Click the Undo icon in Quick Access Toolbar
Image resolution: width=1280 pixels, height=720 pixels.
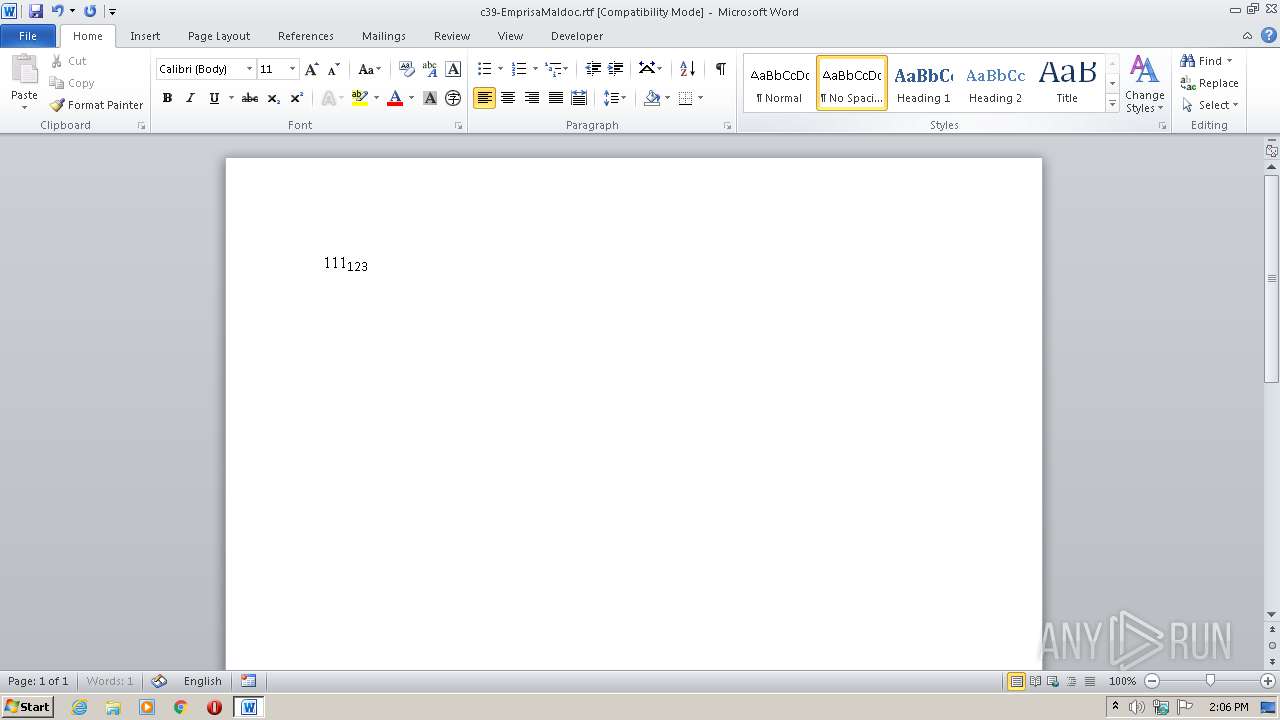pos(57,11)
